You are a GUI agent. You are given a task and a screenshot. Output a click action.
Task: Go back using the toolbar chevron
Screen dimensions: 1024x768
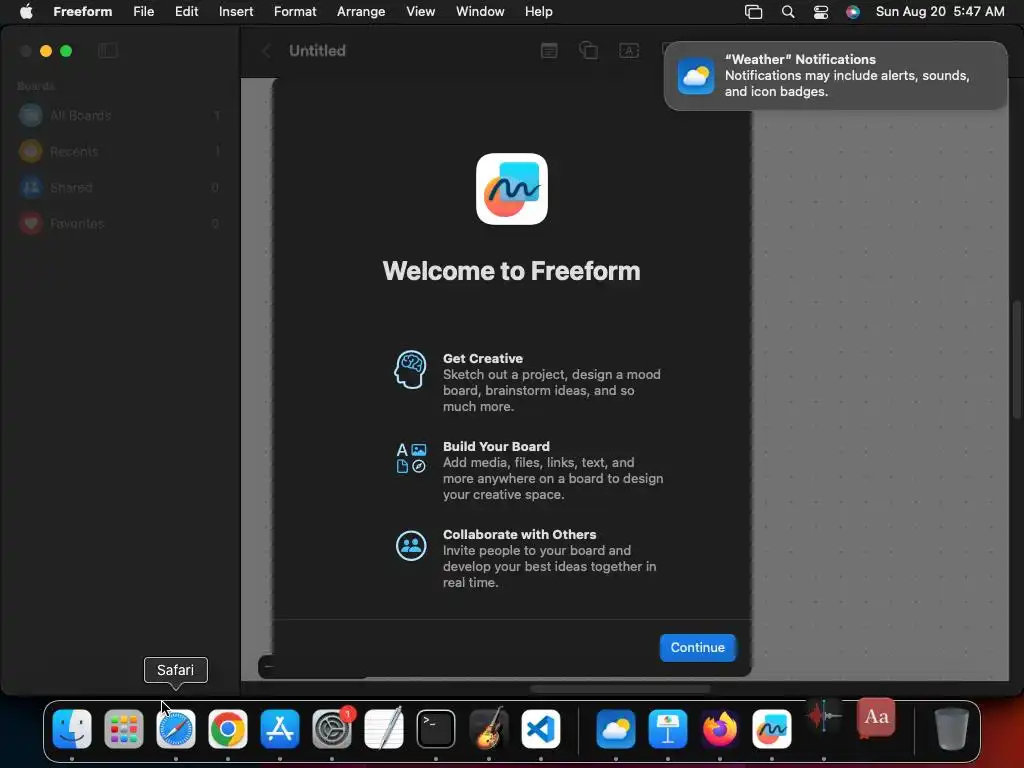[266, 50]
